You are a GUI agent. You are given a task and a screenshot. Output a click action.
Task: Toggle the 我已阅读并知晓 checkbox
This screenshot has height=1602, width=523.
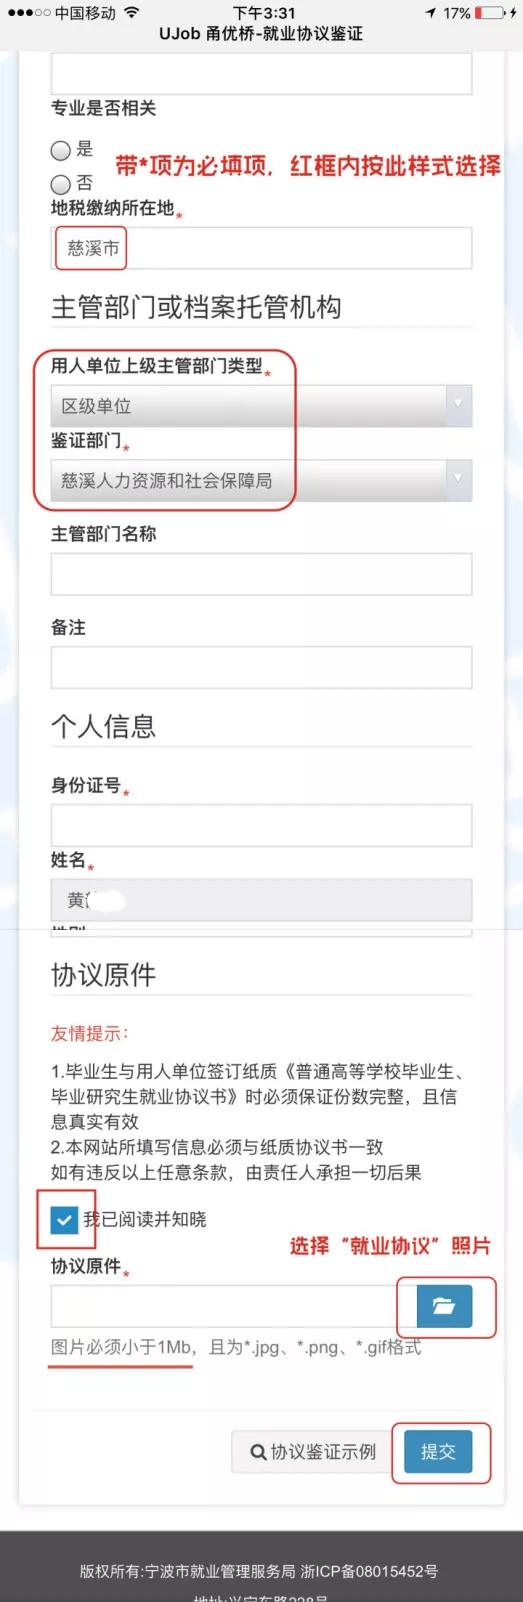[64, 1219]
